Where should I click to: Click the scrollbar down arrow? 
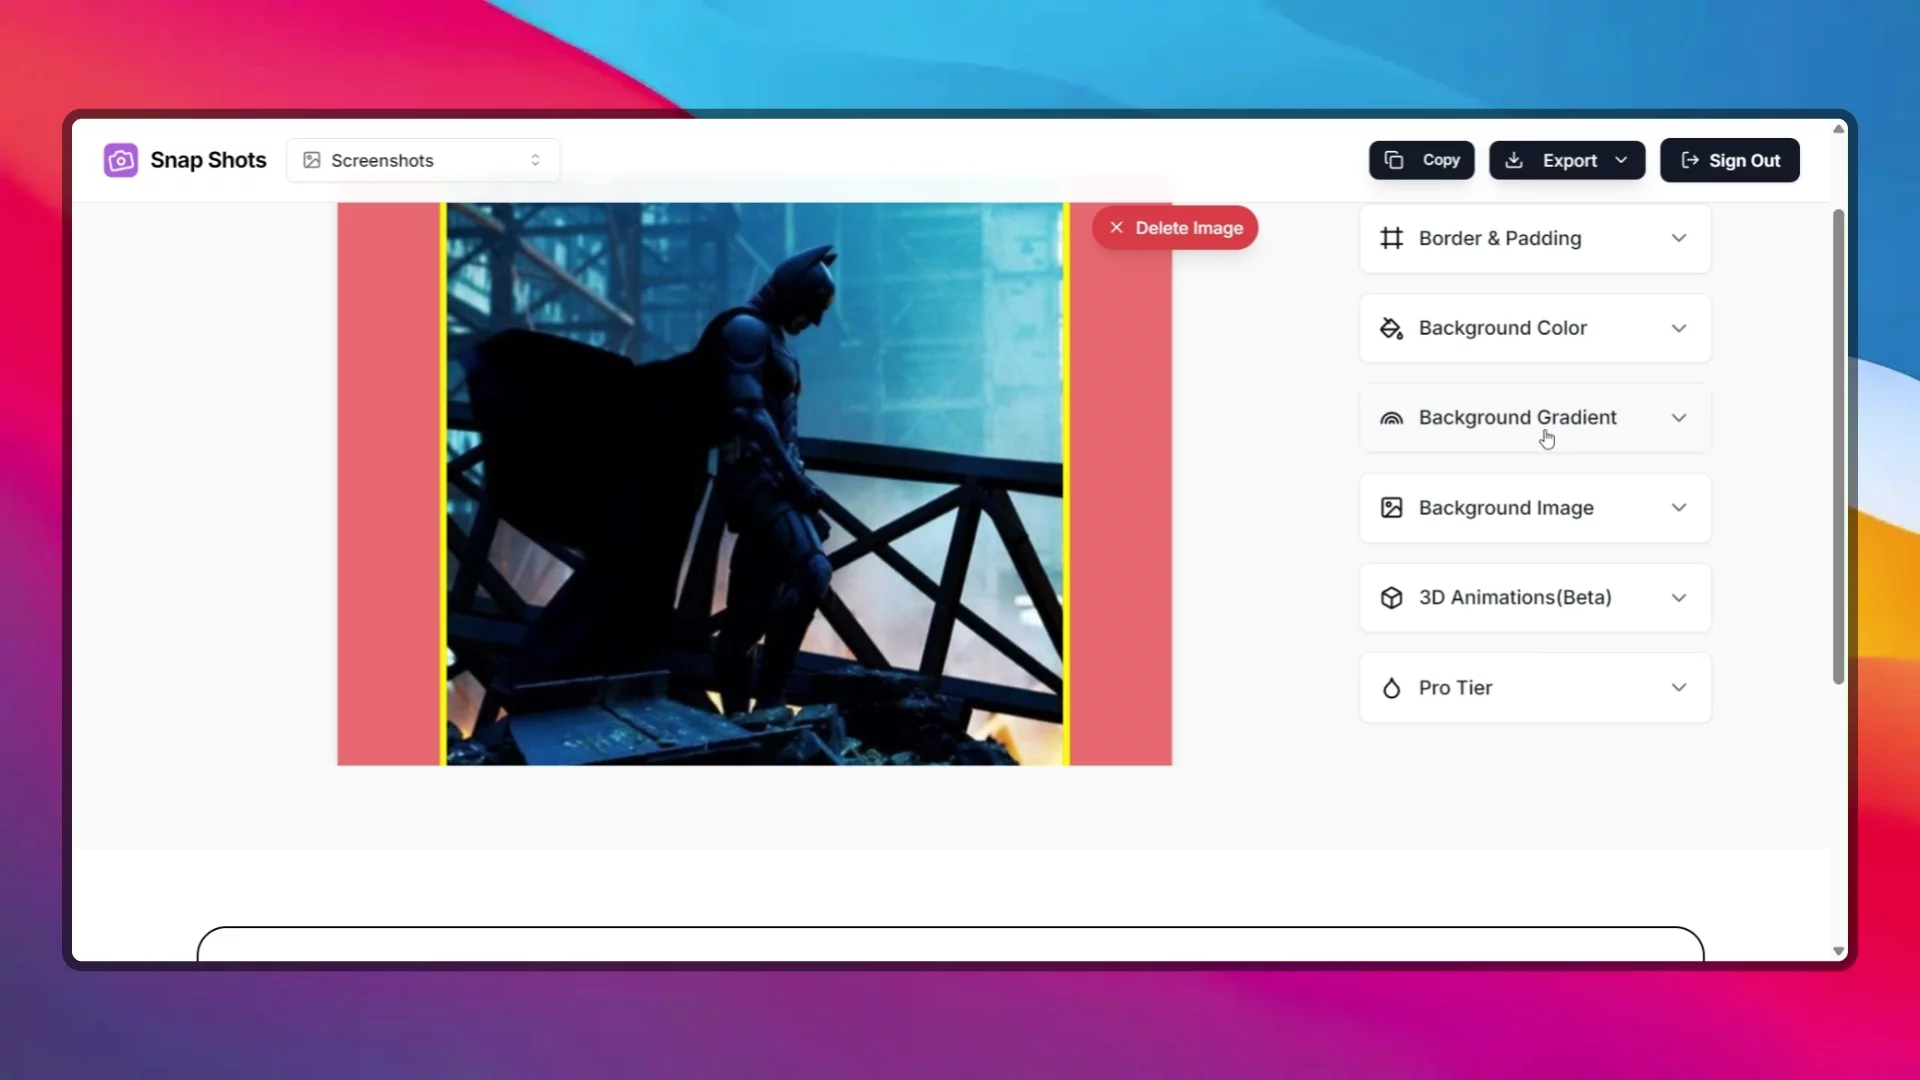click(x=1838, y=951)
